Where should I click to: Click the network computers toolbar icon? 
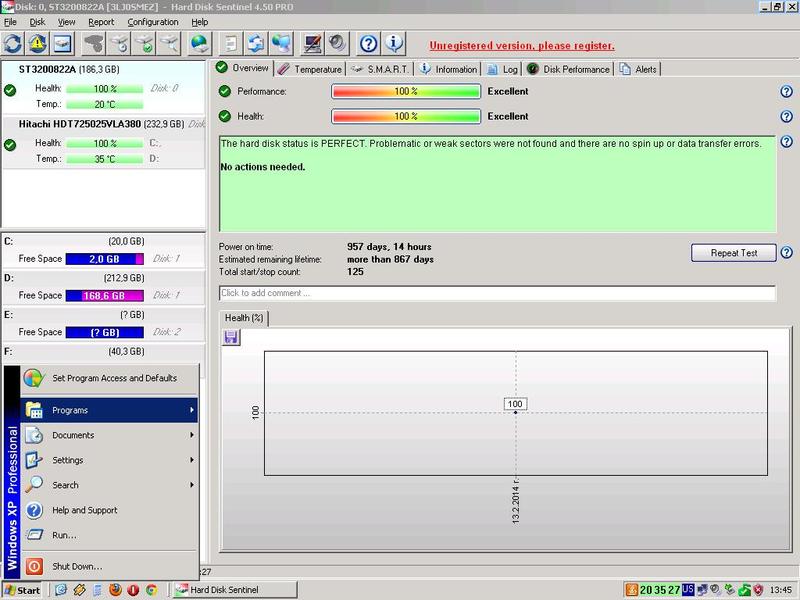pyautogui.click(x=281, y=44)
